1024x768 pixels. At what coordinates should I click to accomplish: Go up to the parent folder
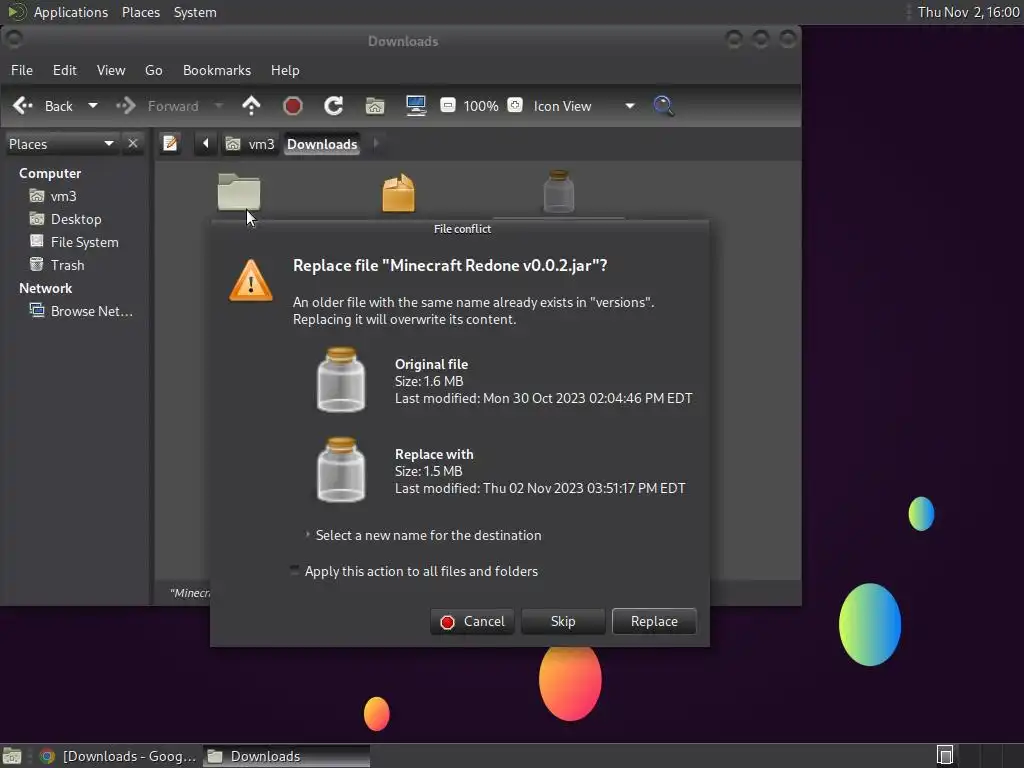(251, 106)
